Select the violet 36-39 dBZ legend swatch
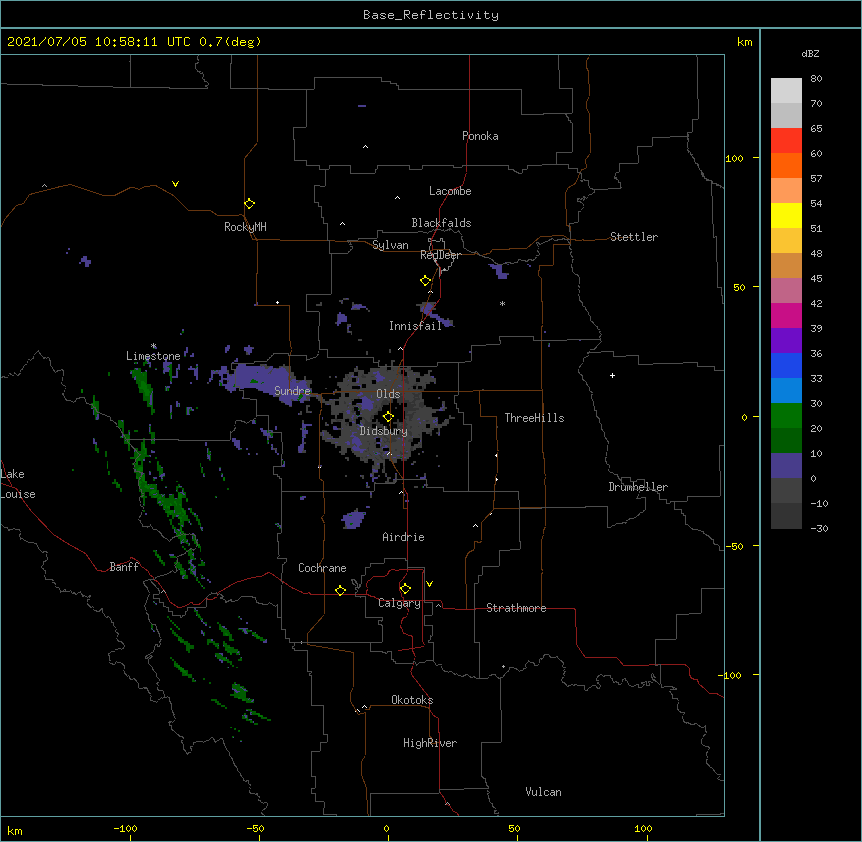Image resolution: width=862 pixels, height=842 pixels. coord(786,341)
